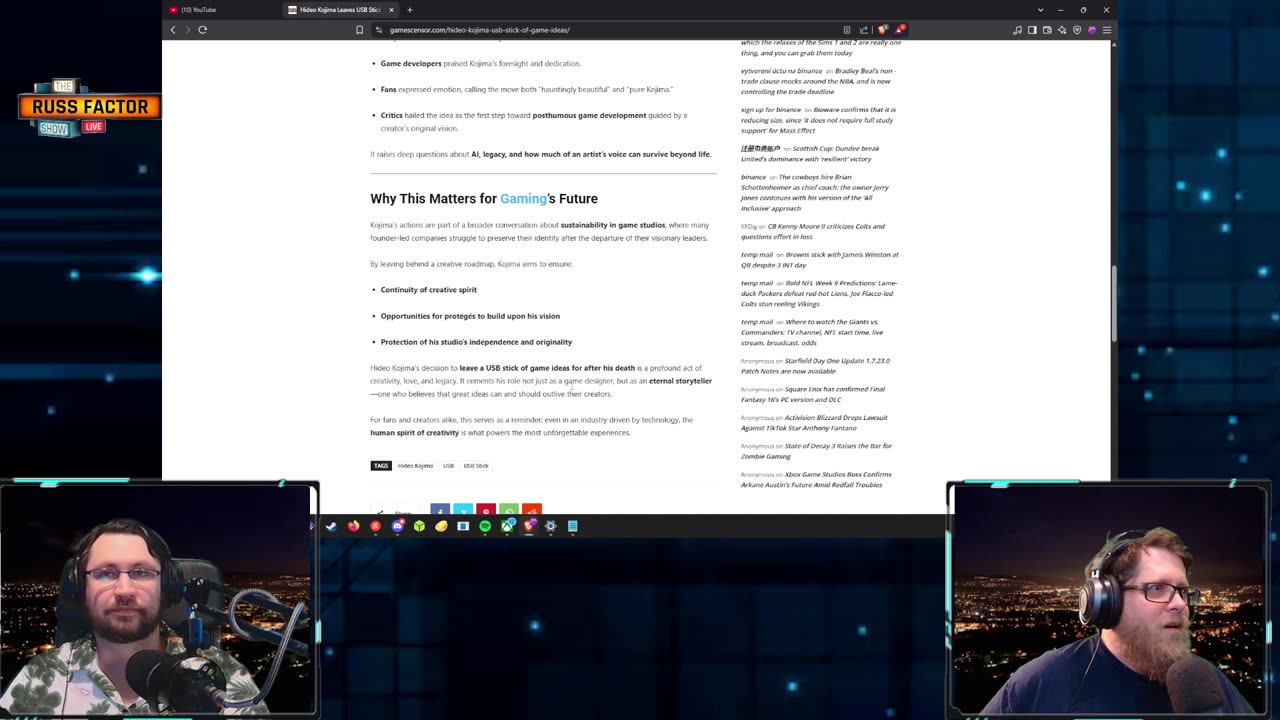Click the Brave VPN shield icon
The image size is (1280, 720).
(1077, 30)
